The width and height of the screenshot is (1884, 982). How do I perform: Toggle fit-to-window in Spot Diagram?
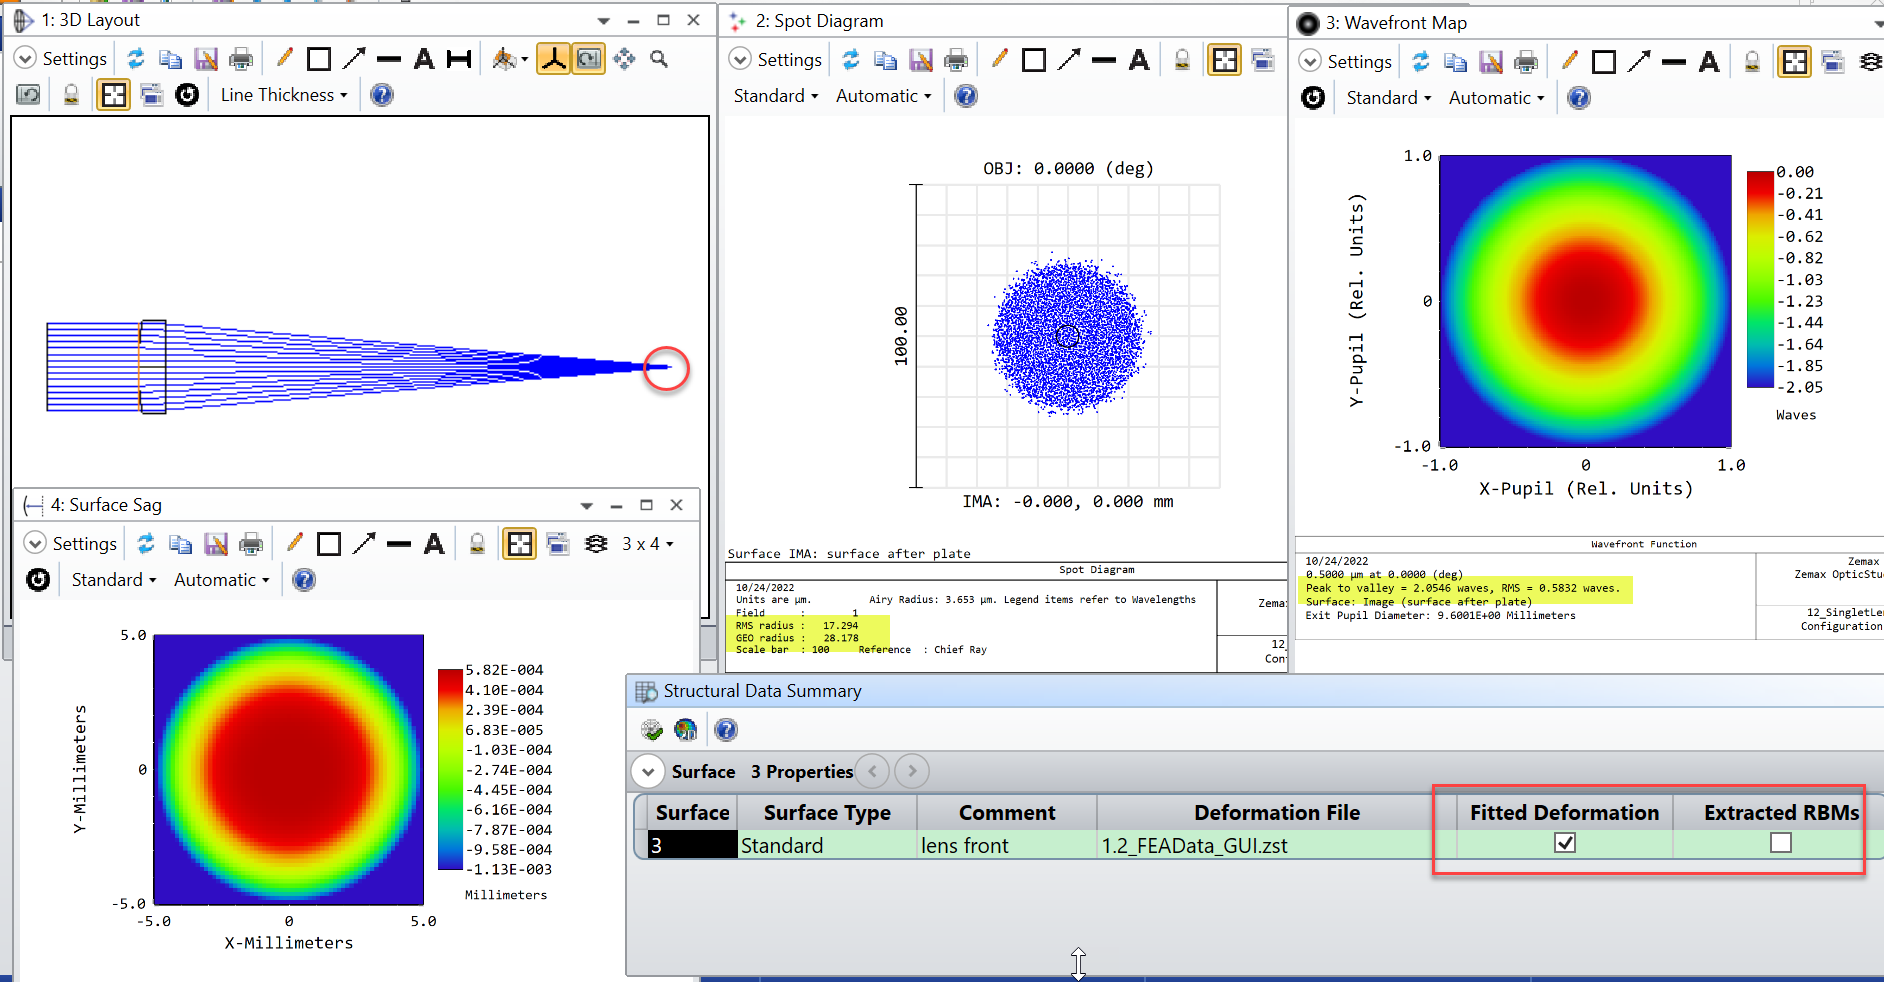1224,60
